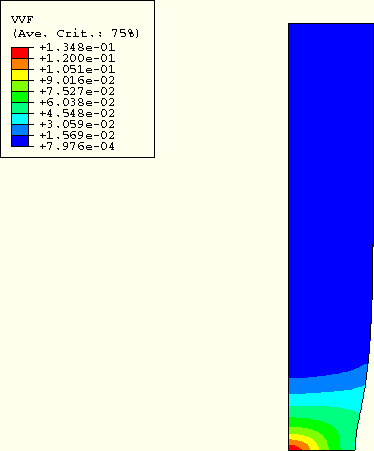Click the +1.348e-01 maximum legend value
The image size is (374, 451).
pyautogui.click(x=77, y=47)
